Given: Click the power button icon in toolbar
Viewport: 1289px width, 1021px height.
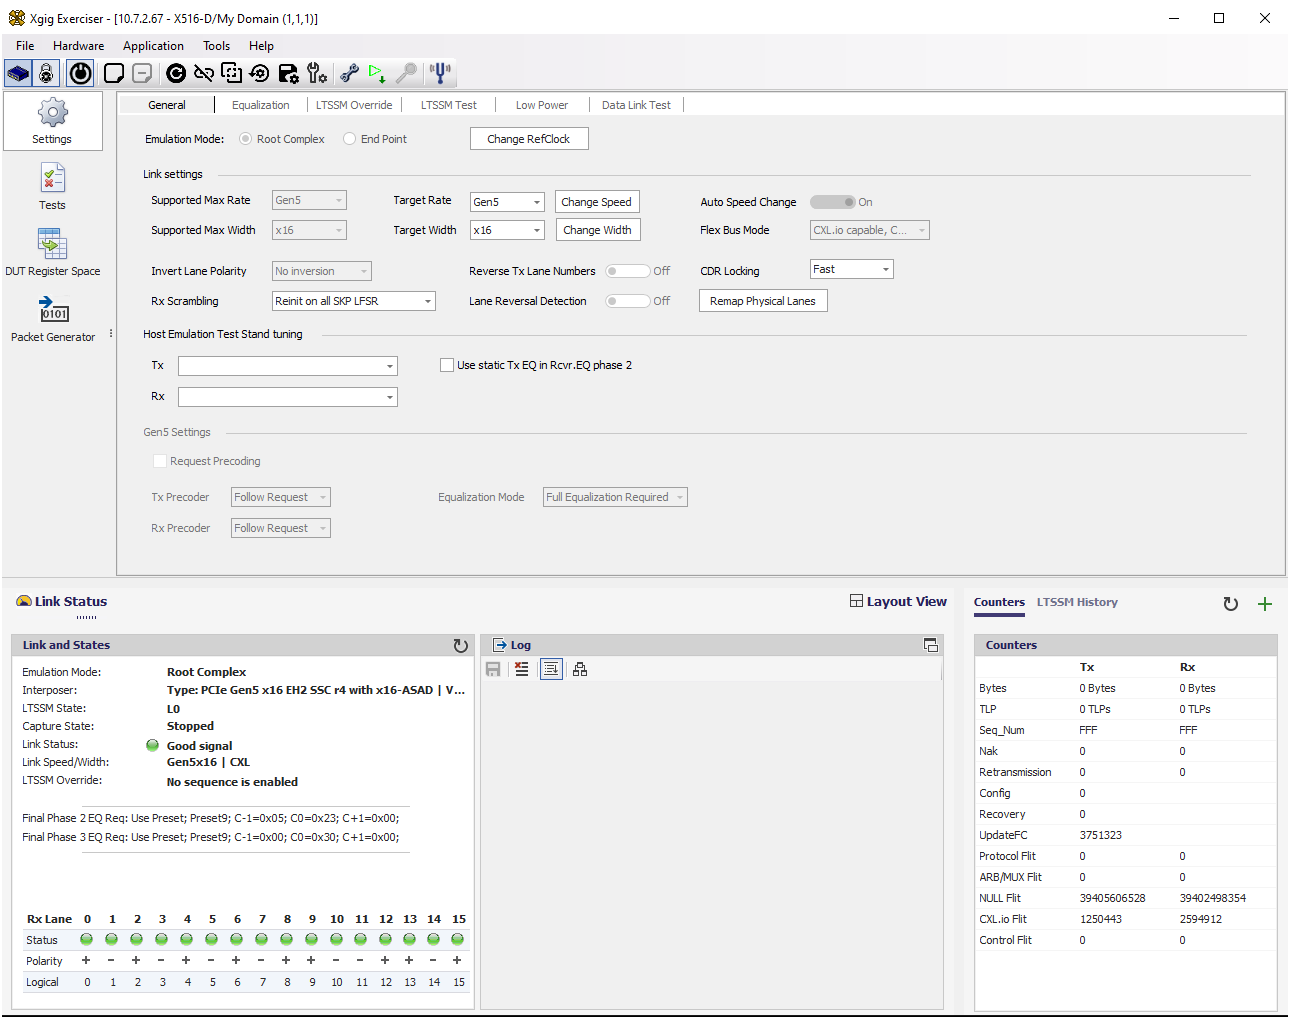Looking at the screenshot, I should click(80, 73).
